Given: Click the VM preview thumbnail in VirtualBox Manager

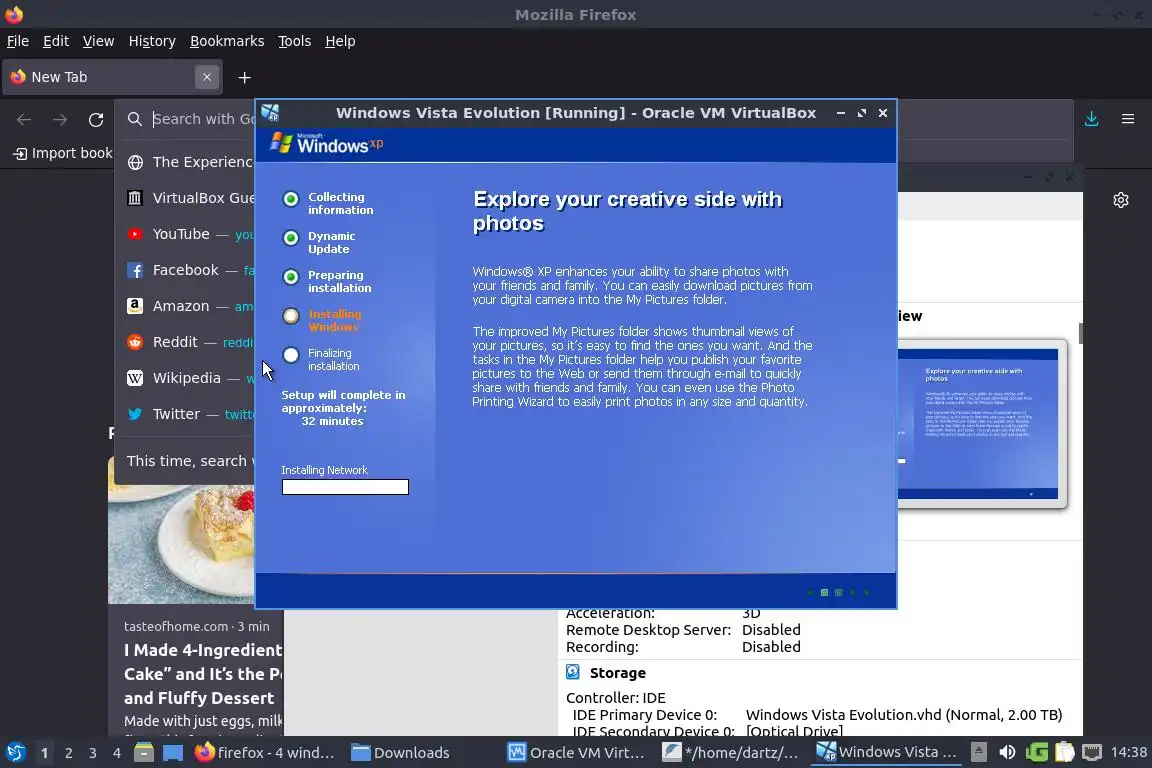Looking at the screenshot, I should [982, 424].
